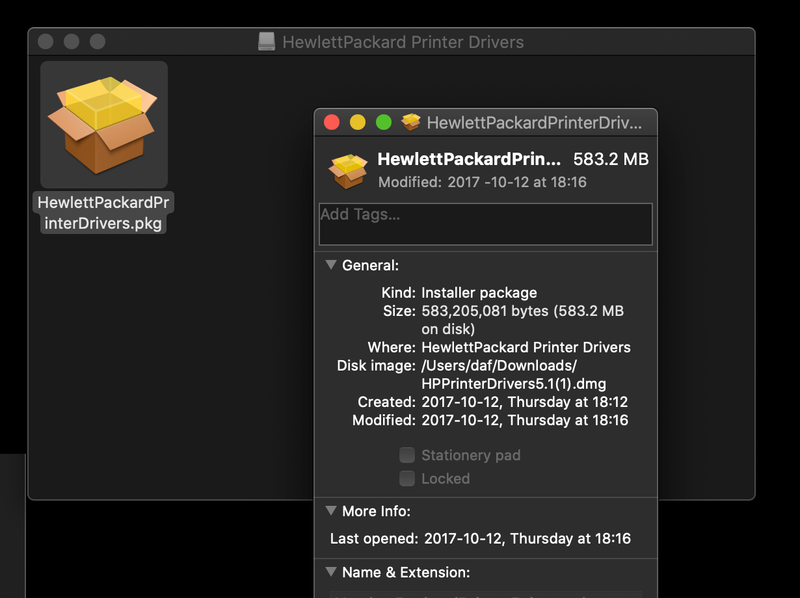Collapse the Name & Extension section
The image size is (800, 598).
[x=331, y=573]
